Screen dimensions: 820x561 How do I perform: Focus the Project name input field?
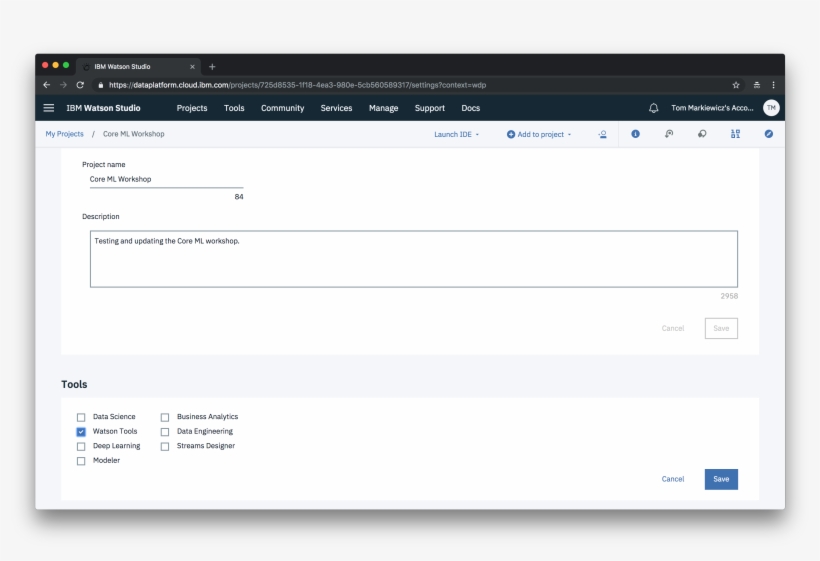point(166,180)
